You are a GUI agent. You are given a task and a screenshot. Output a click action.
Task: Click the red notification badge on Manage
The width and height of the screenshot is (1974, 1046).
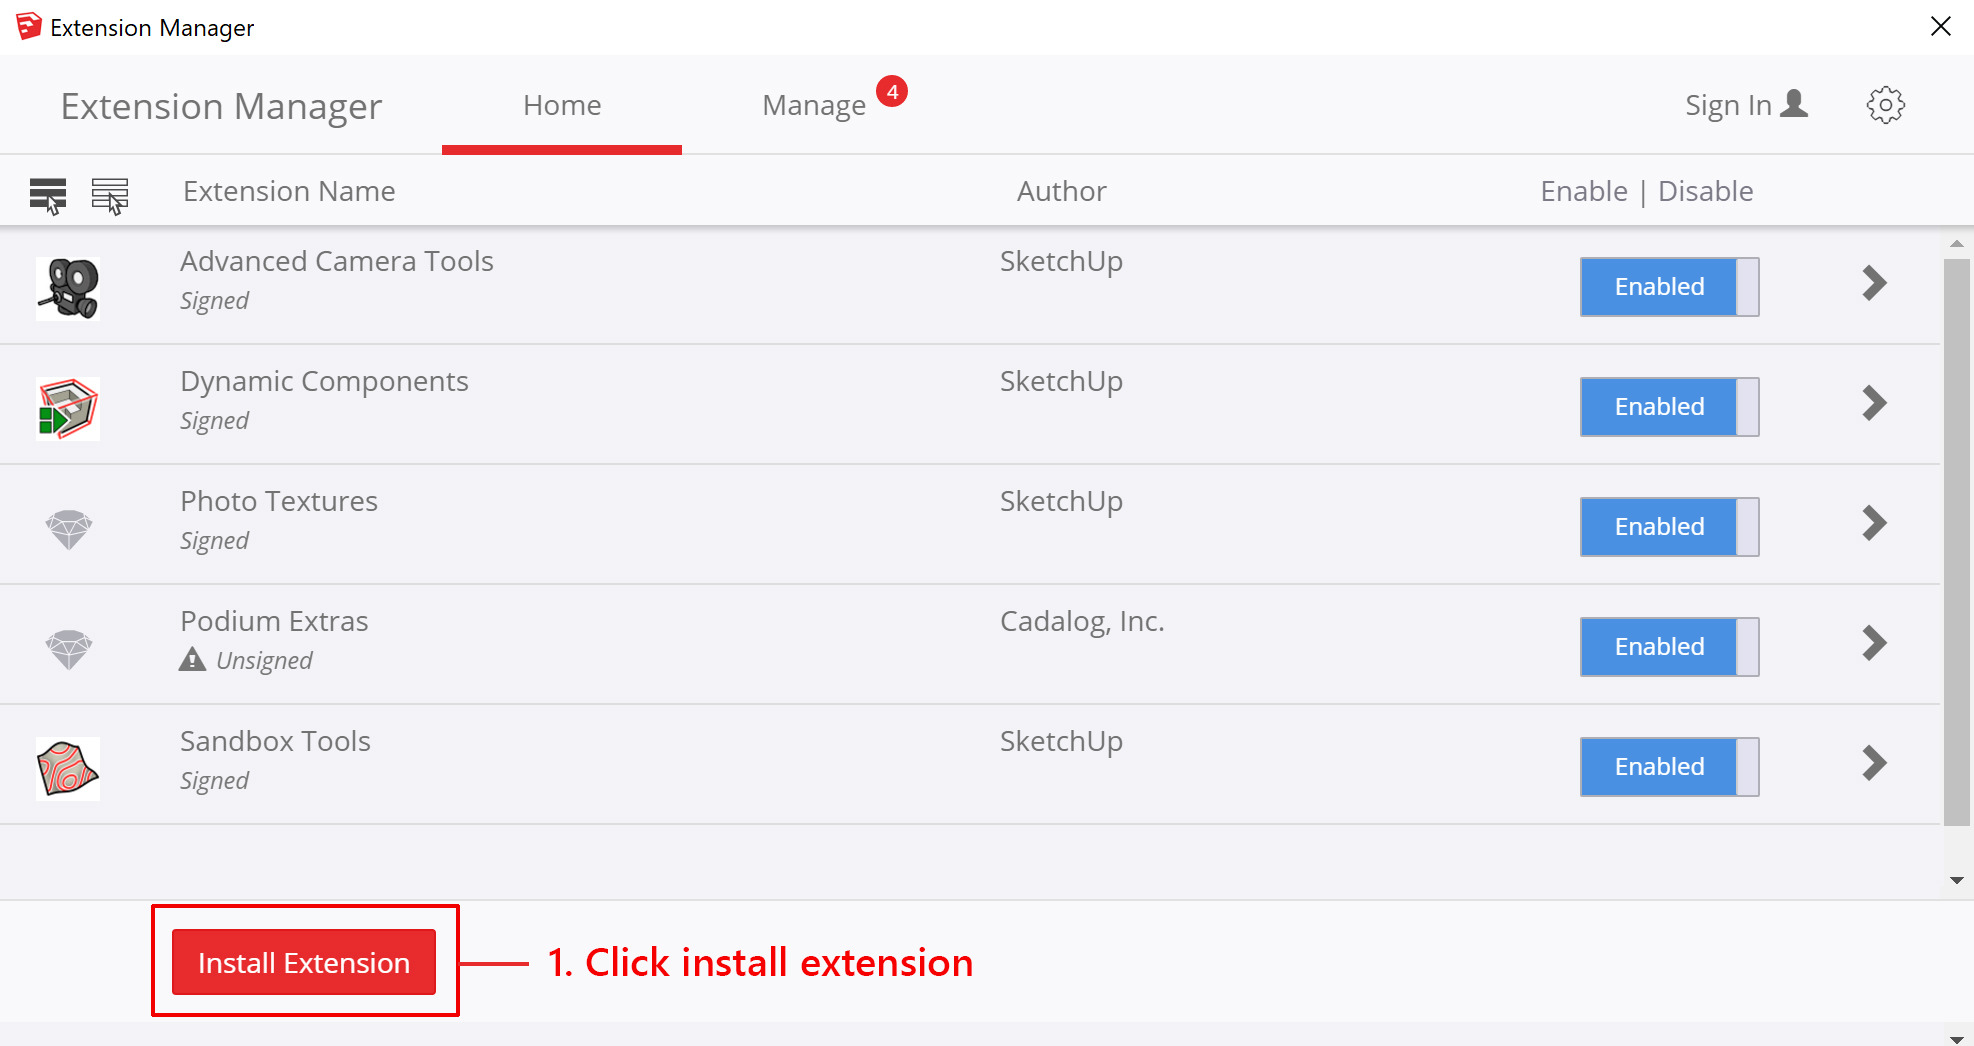pyautogui.click(x=892, y=91)
